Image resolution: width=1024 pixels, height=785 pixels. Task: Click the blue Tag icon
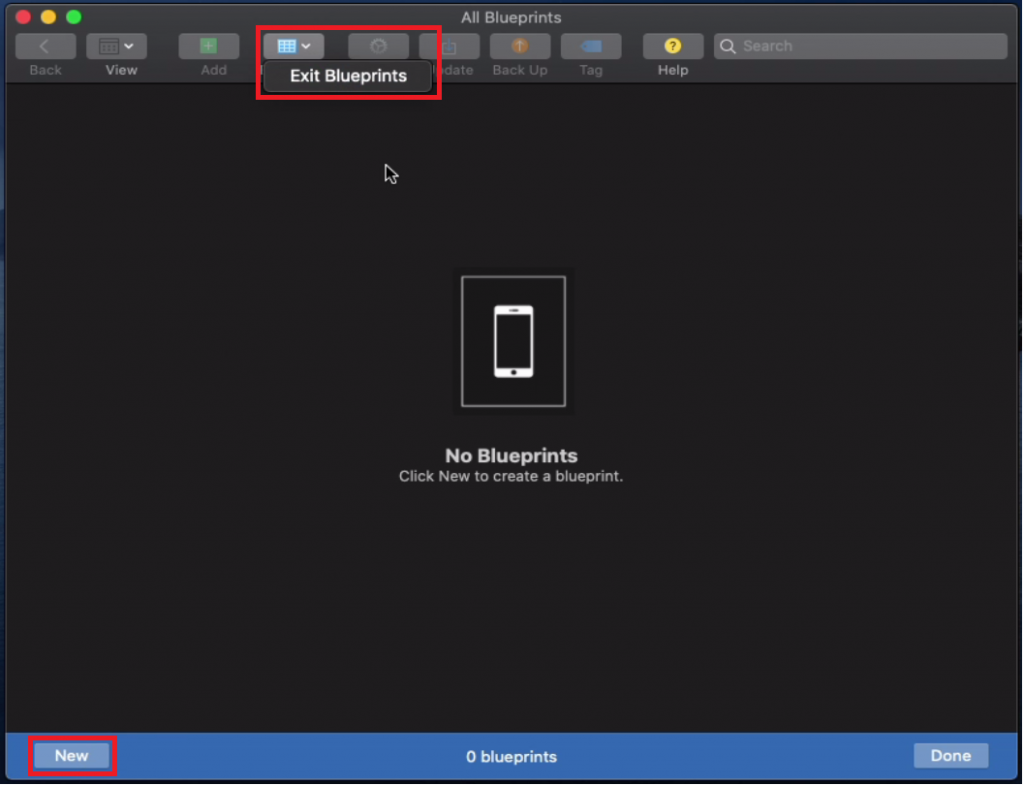(591, 46)
